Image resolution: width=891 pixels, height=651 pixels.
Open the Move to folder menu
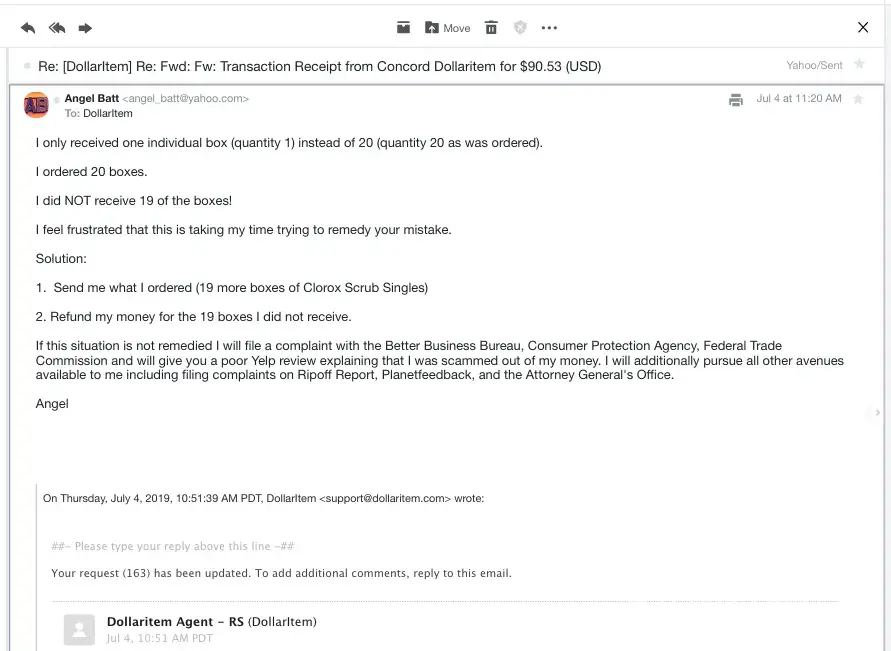pos(447,28)
